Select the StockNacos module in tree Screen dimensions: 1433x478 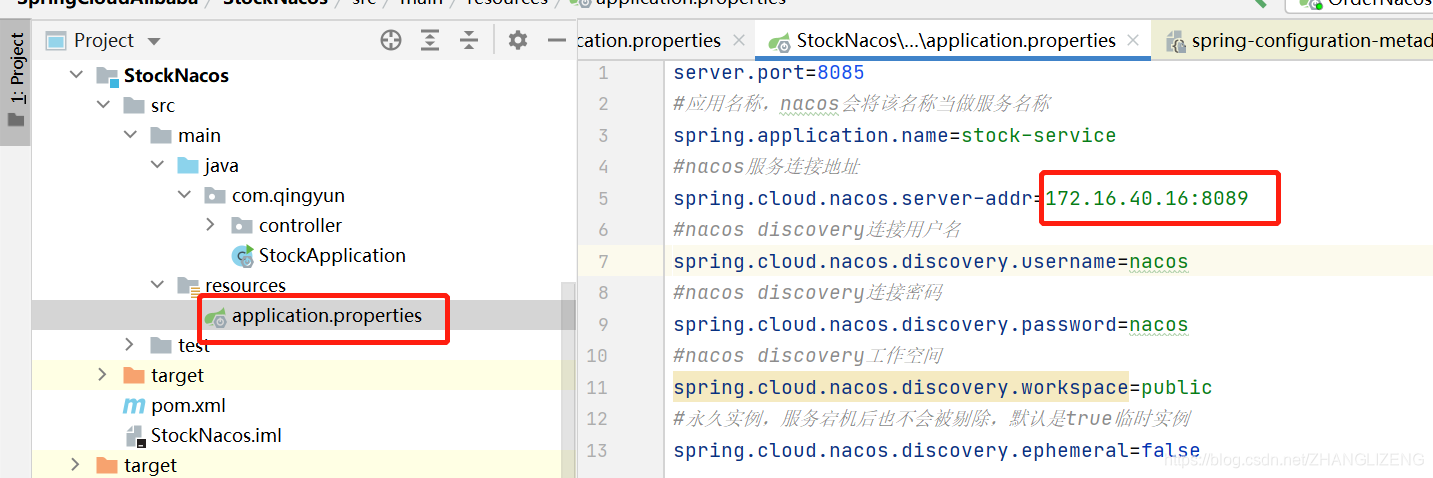pyautogui.click(x=176, y=76)
